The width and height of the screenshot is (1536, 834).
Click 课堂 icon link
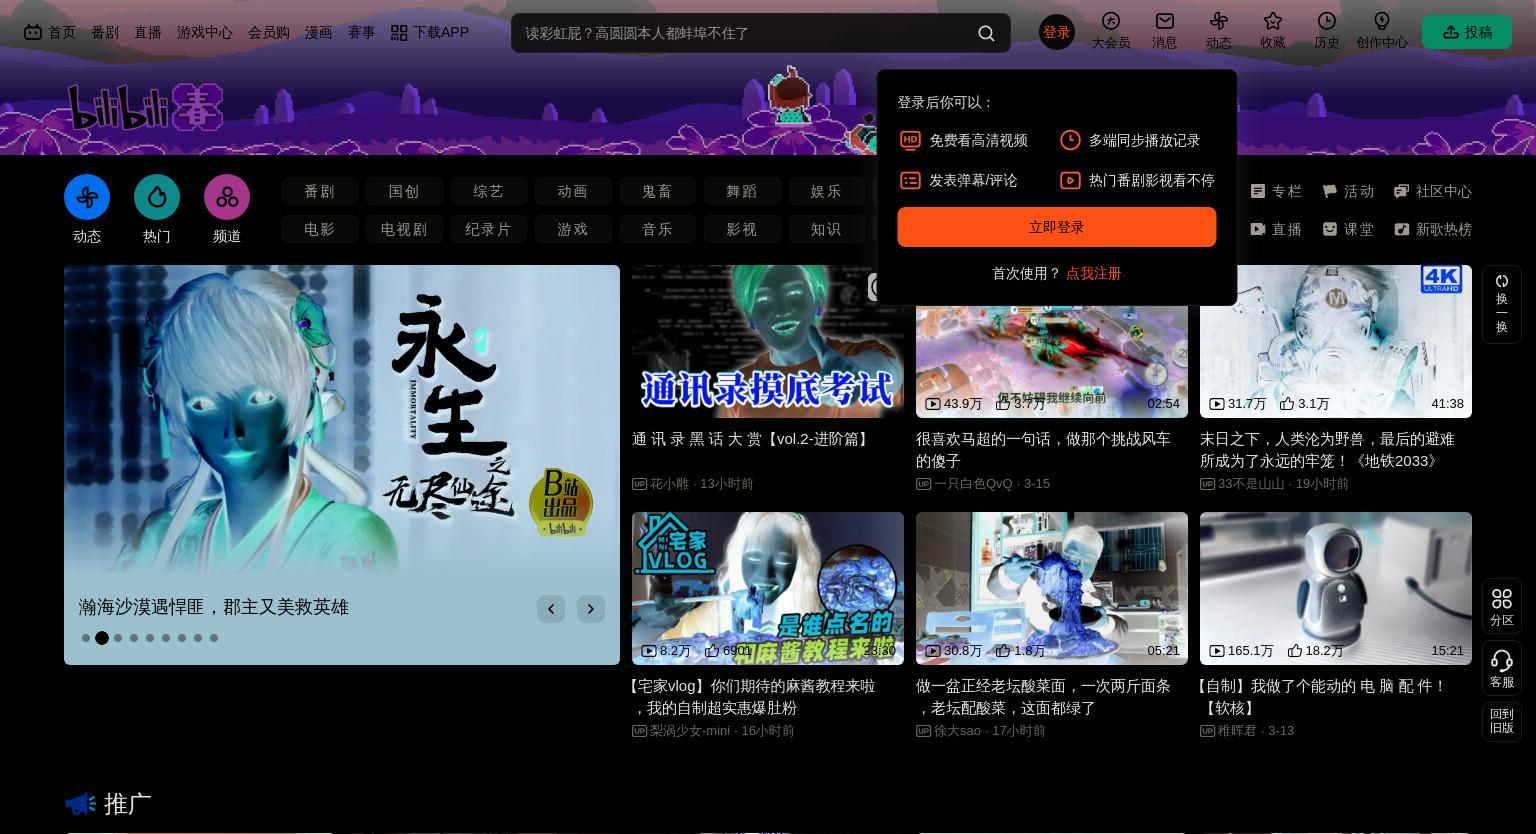1348,229
